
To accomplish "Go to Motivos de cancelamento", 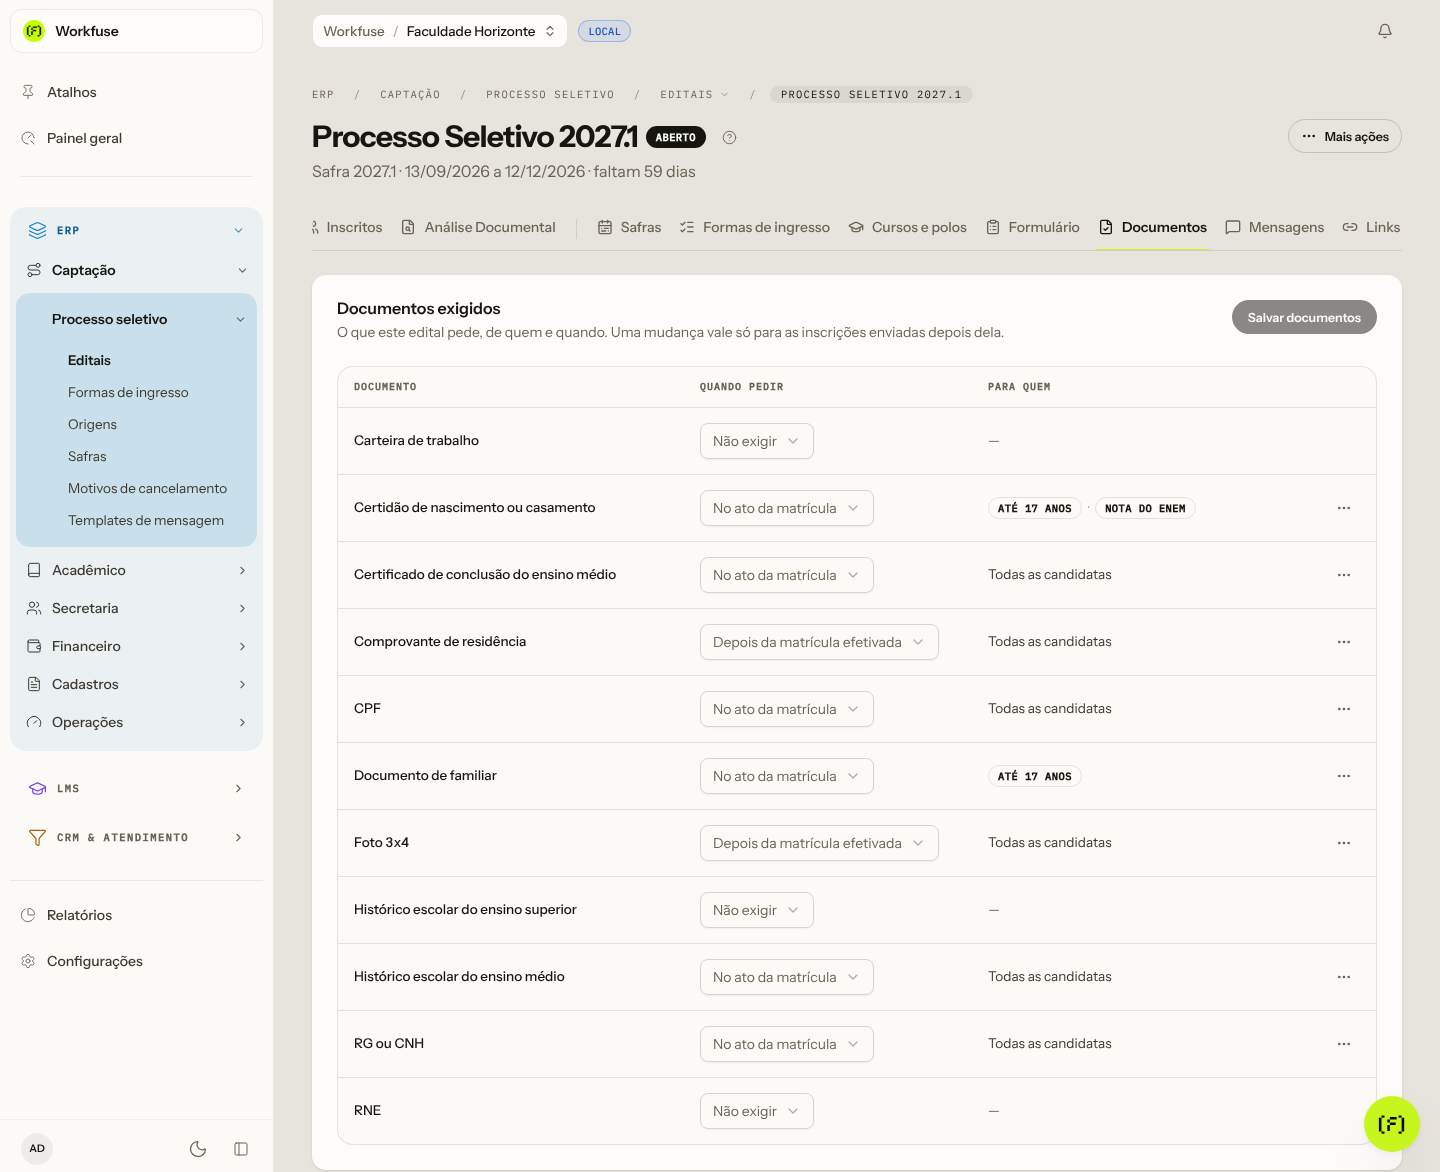I will [147, 488].
